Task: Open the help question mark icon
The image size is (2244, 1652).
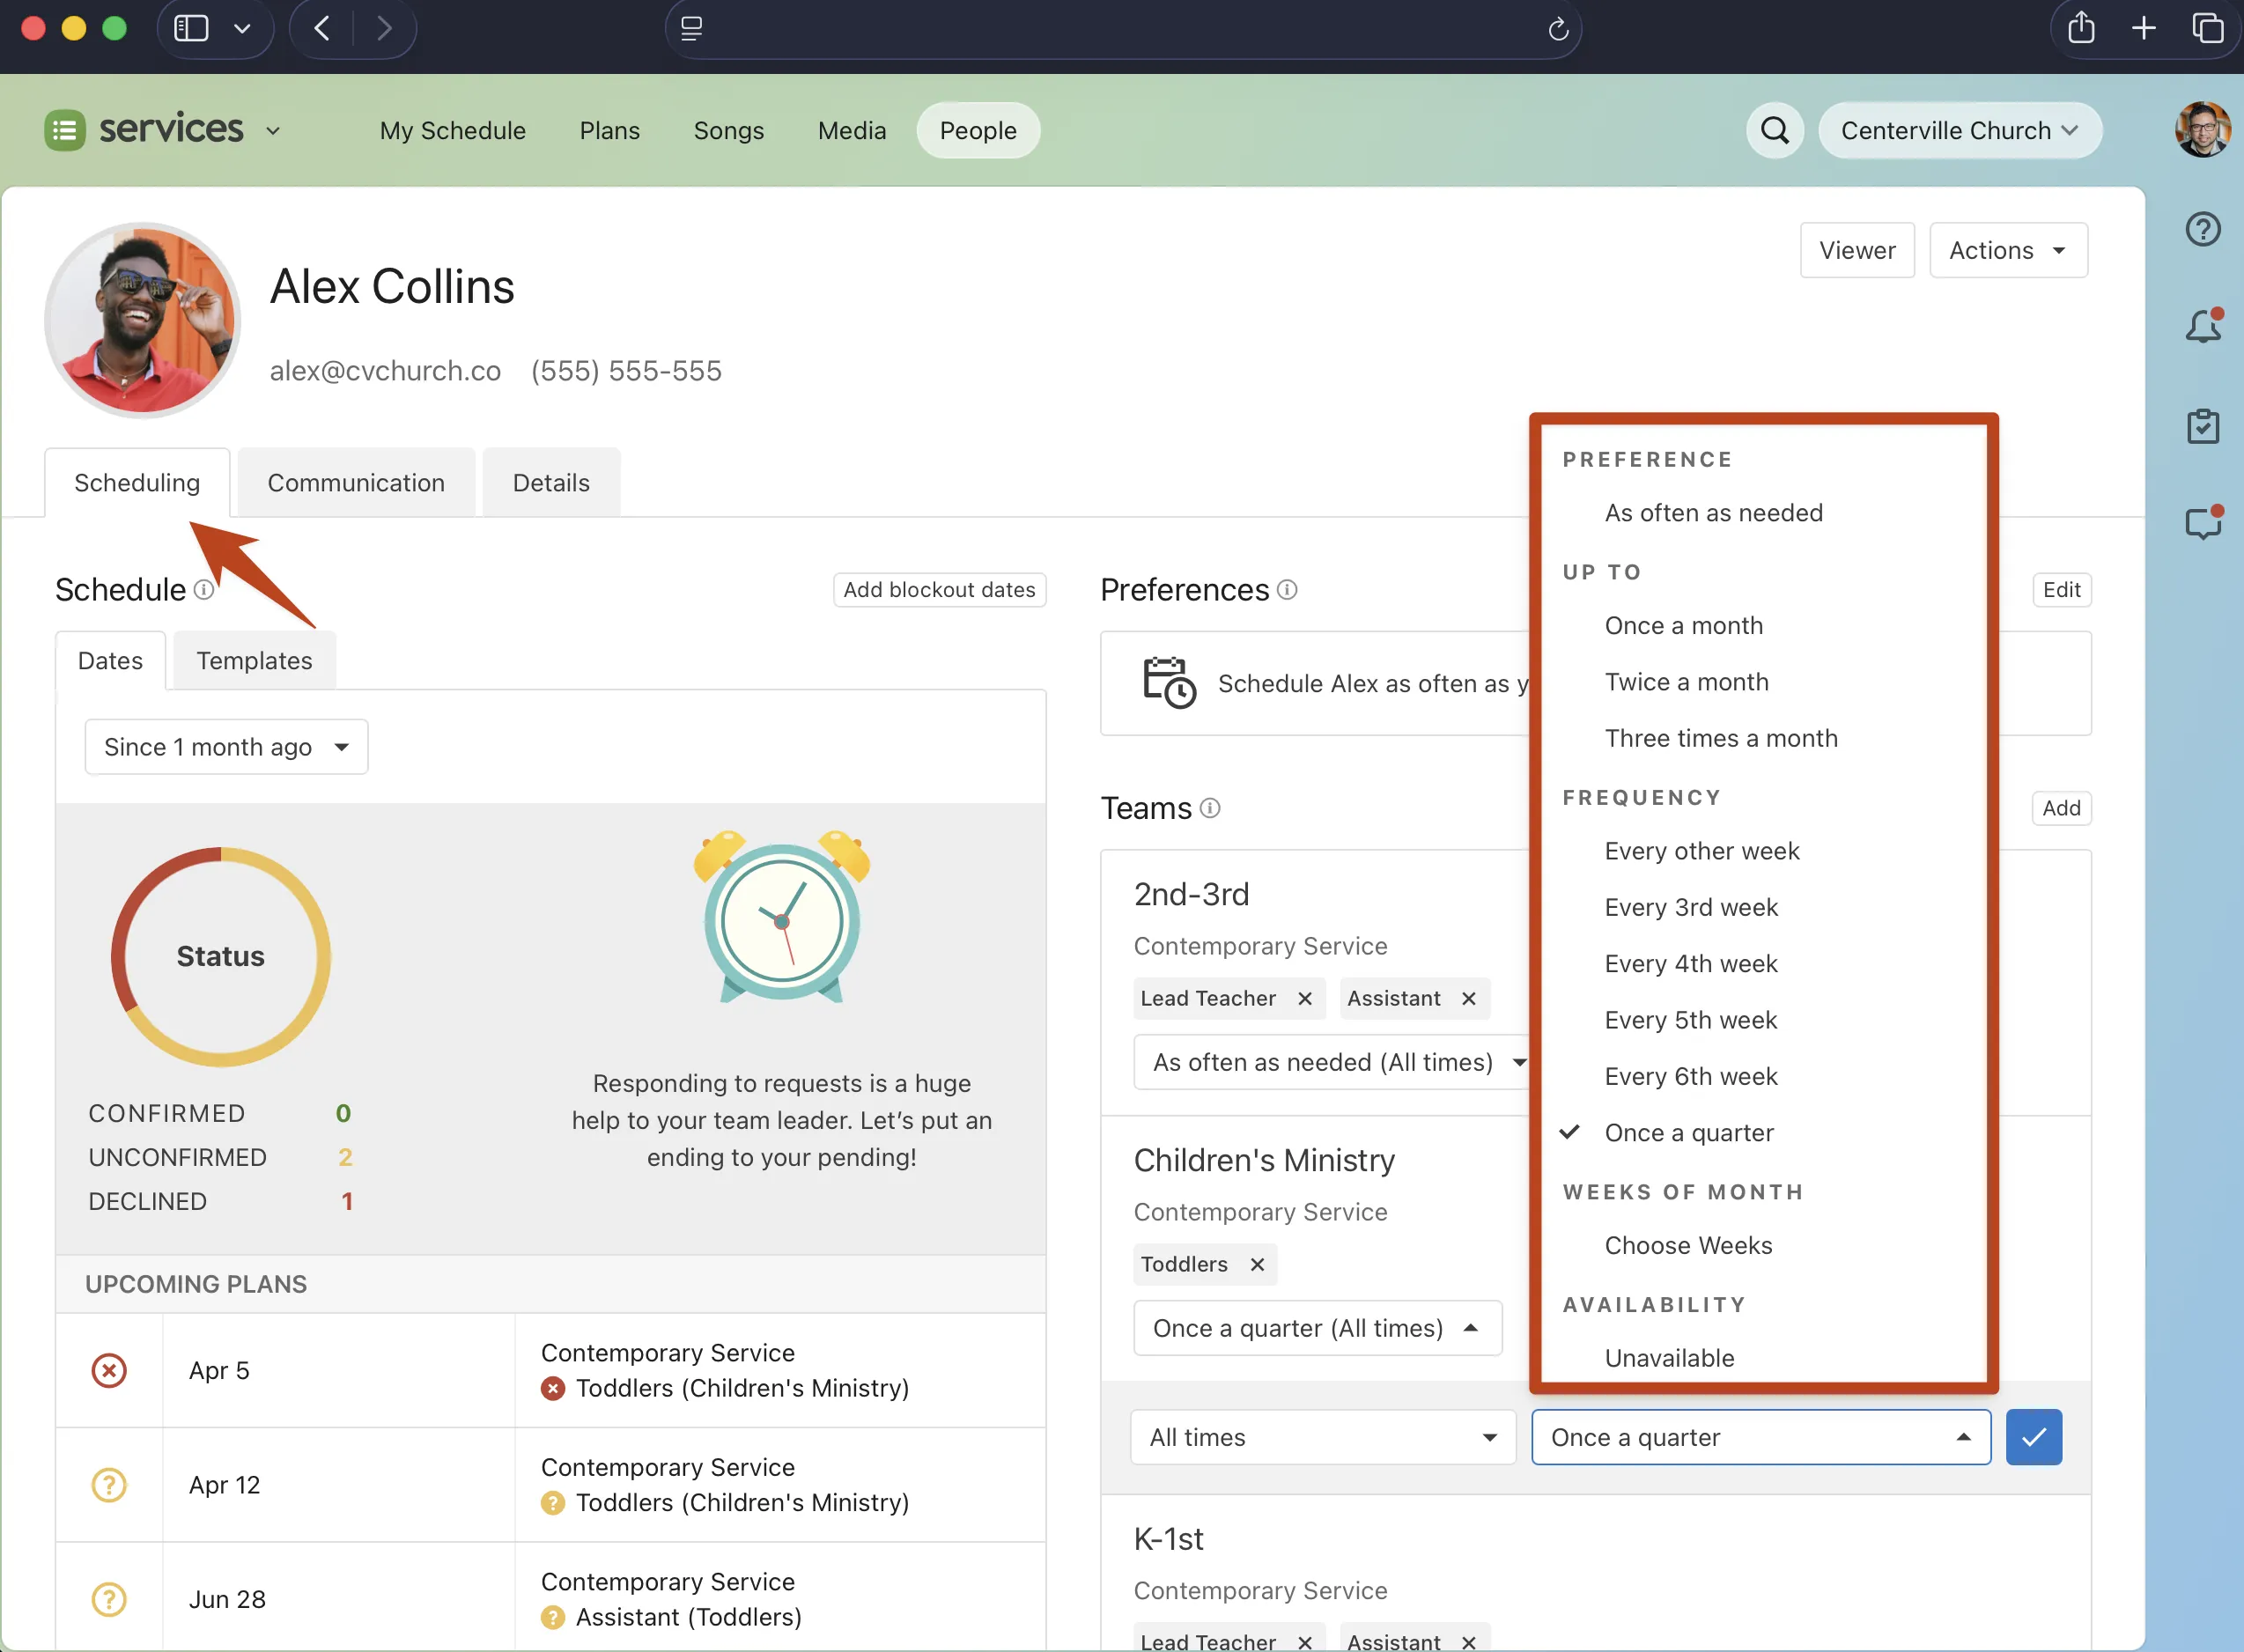Action: click(2202, 229)
